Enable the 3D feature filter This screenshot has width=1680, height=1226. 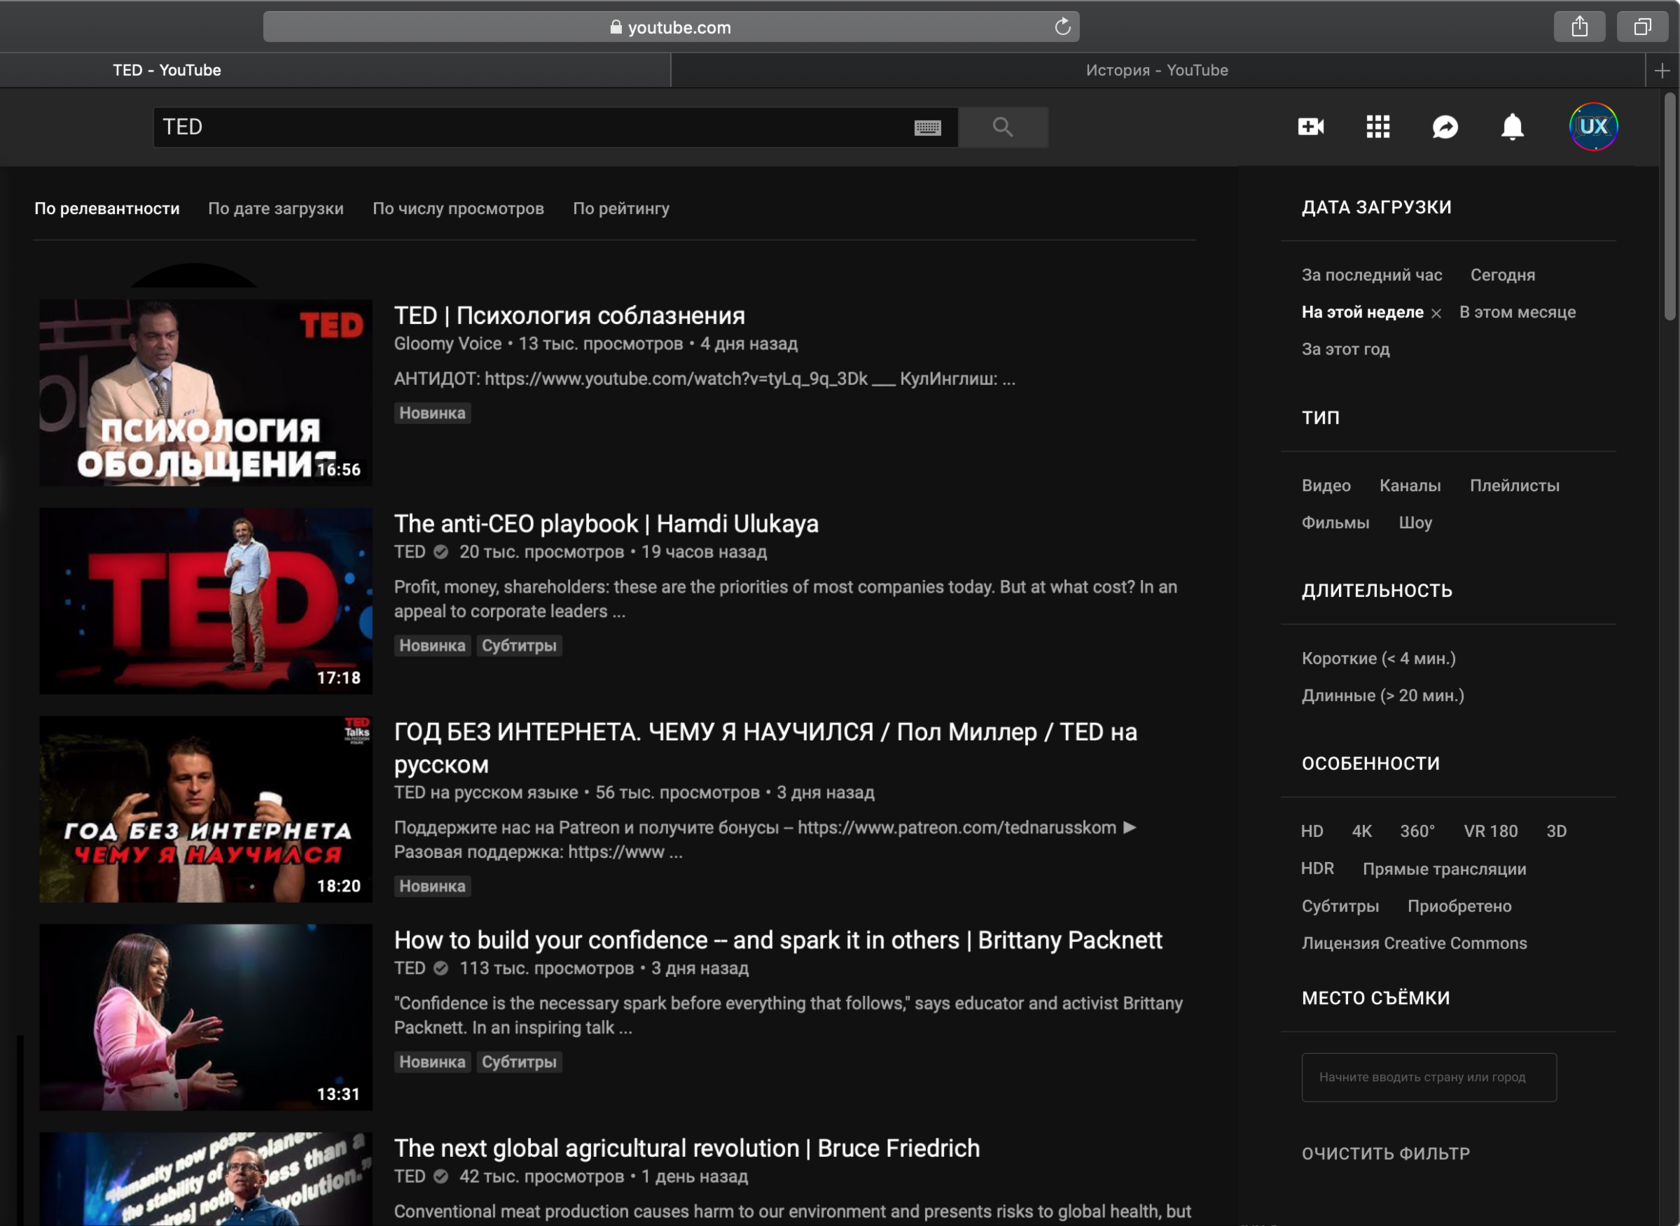point(1556,831)
